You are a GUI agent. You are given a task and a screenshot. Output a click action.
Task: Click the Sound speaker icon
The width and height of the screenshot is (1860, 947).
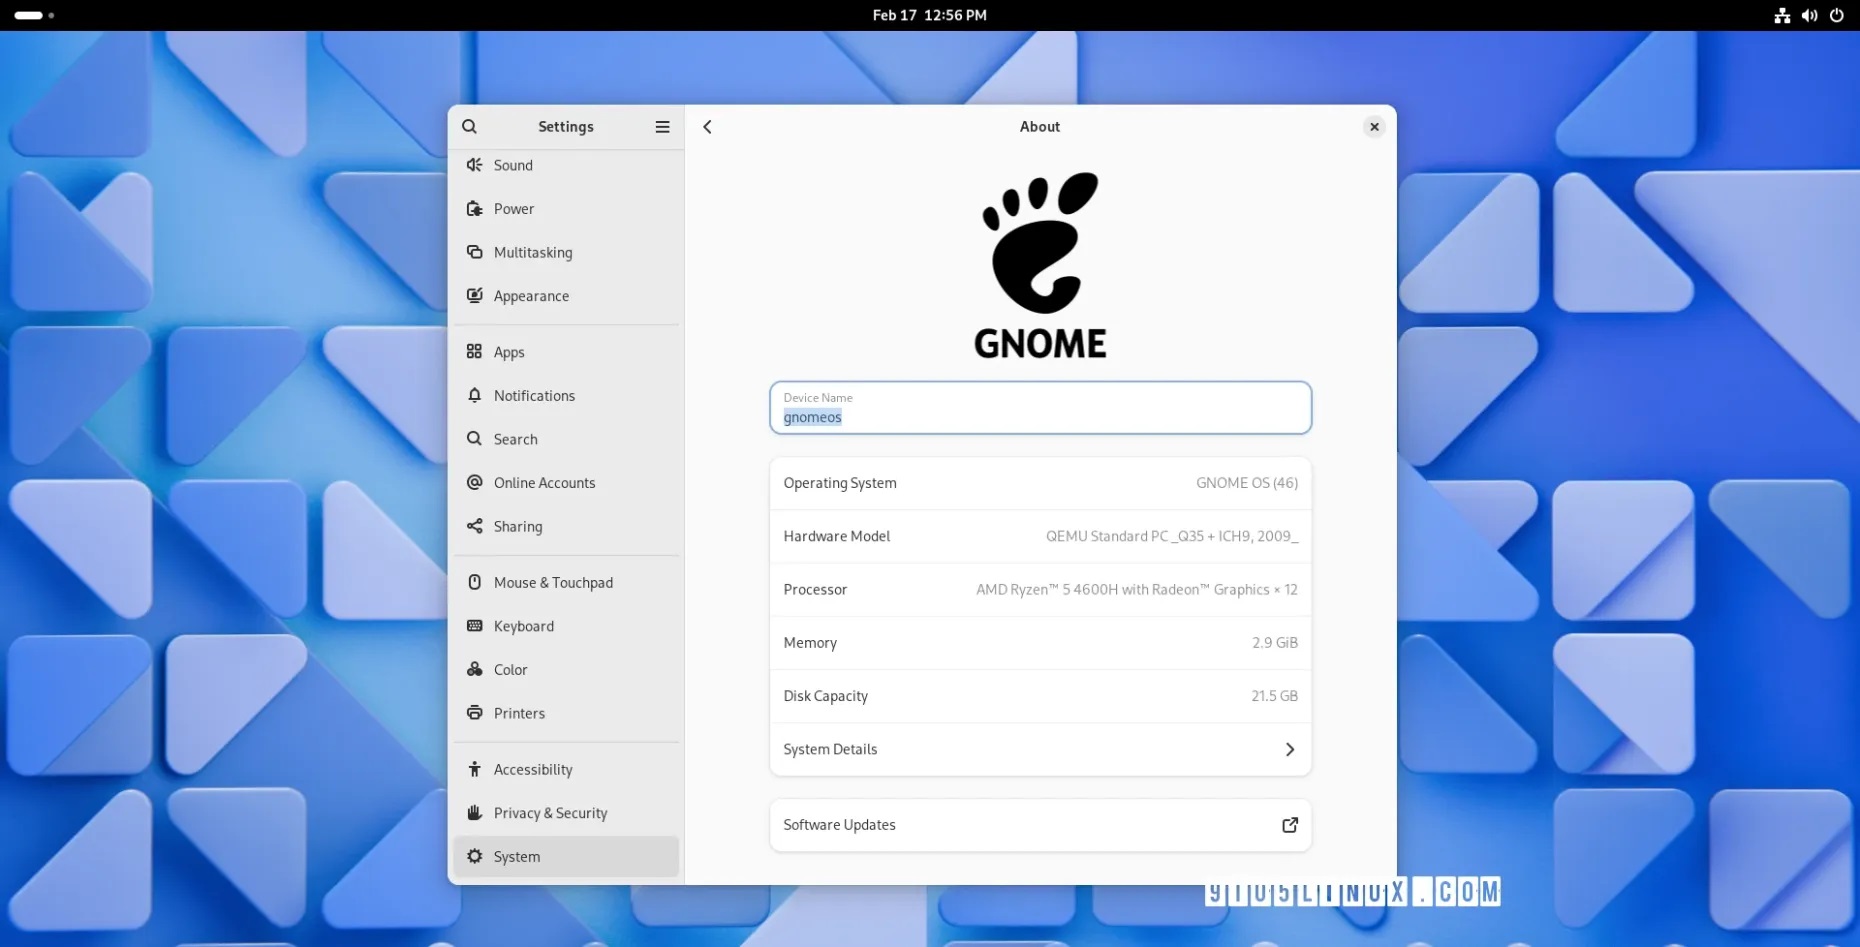tap(475, 165)
